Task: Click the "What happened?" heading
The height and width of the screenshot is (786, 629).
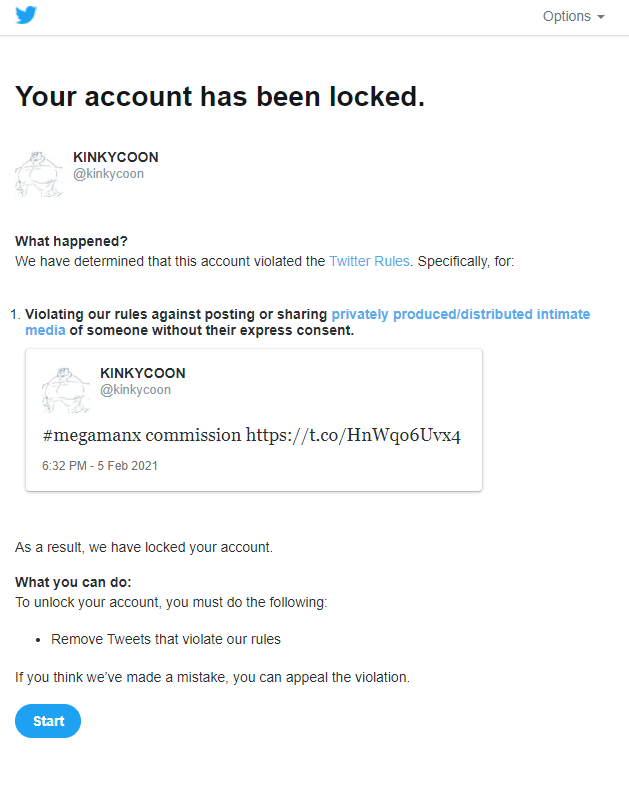Action: pos(72,241)
